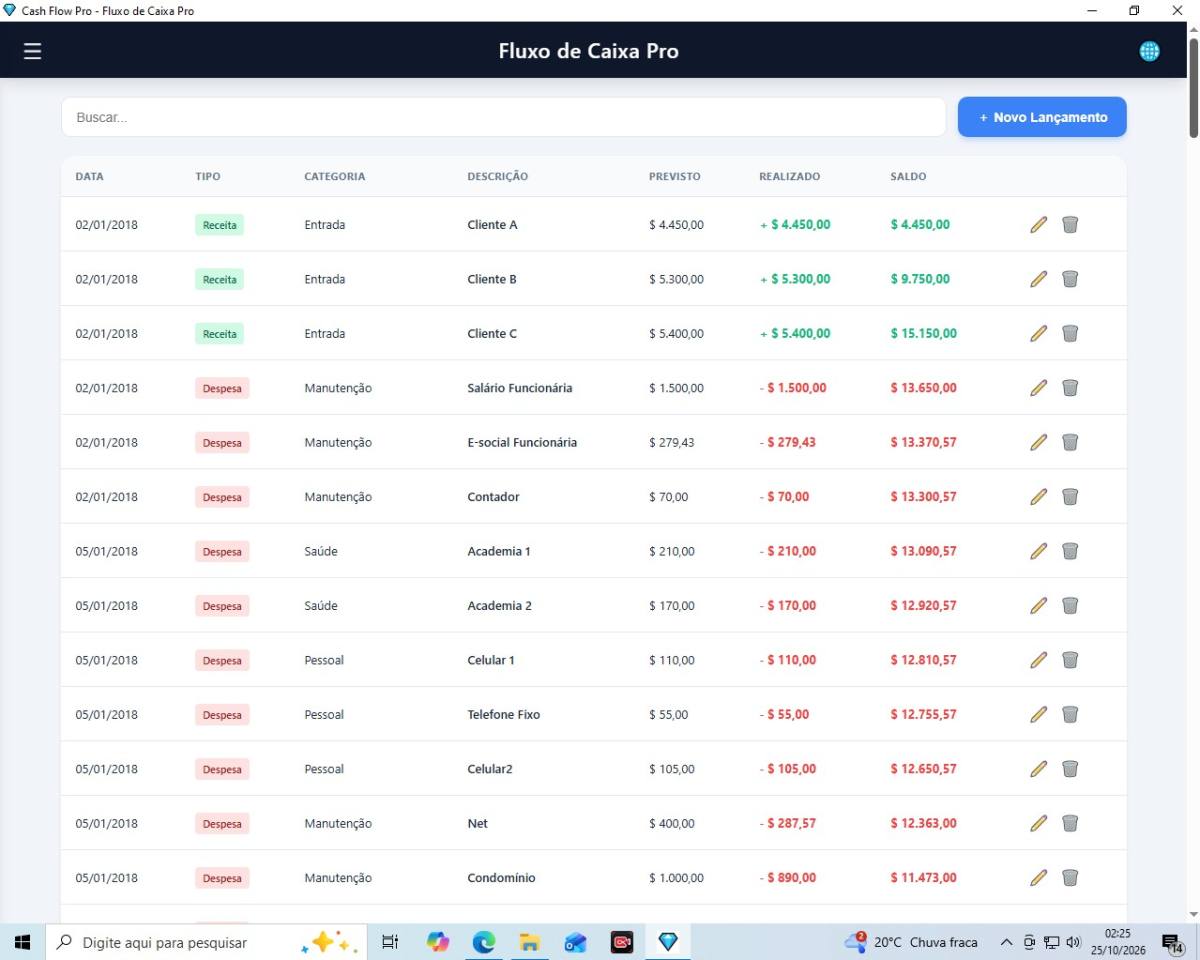This screenshot has height=960, width=1200.
Task: Delete the Academia 2 entry
Action: pos(1070,606)
